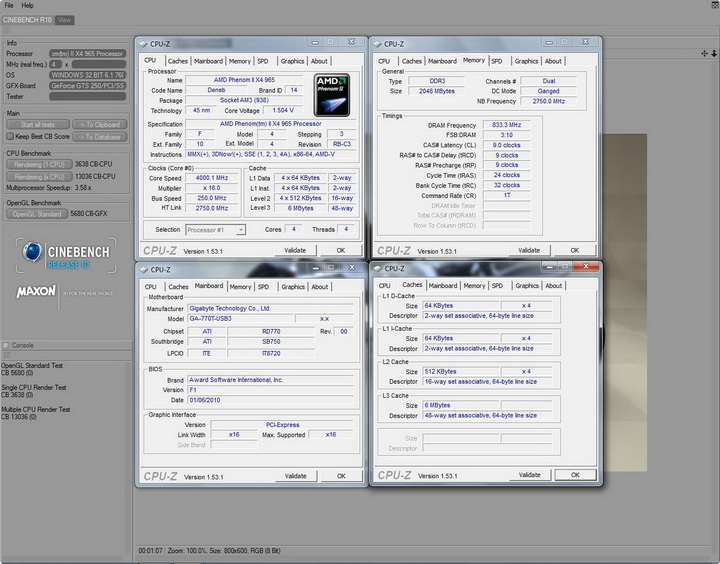Click the Processor info field in Cinebench
Viewport: 720px width, 564px height.
pos(87,54)
